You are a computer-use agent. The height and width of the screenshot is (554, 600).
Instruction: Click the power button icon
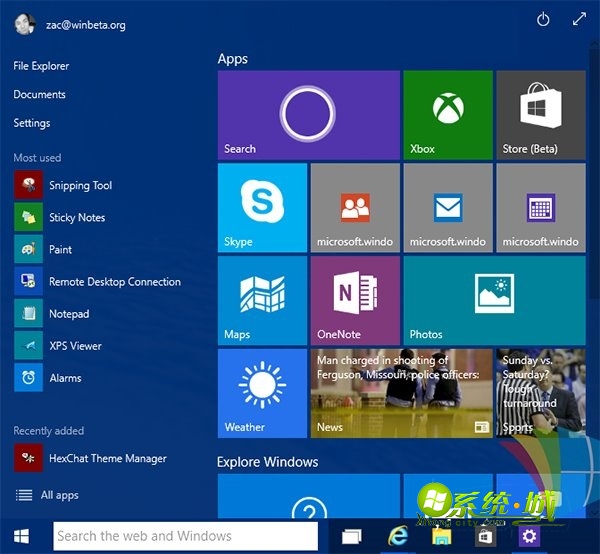pos(543,20)
